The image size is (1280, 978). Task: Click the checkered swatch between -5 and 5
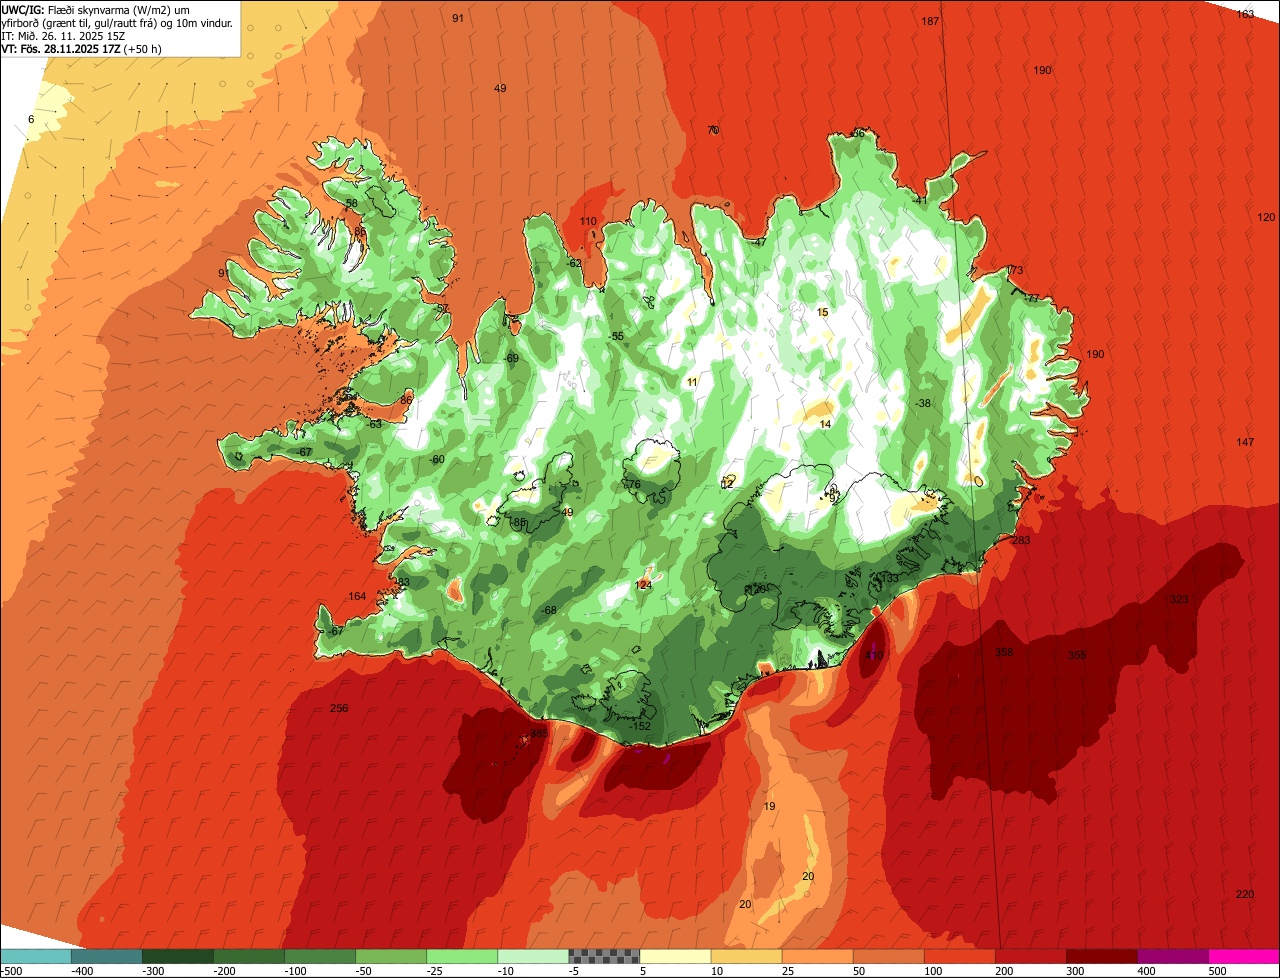(x=604, y=956)
